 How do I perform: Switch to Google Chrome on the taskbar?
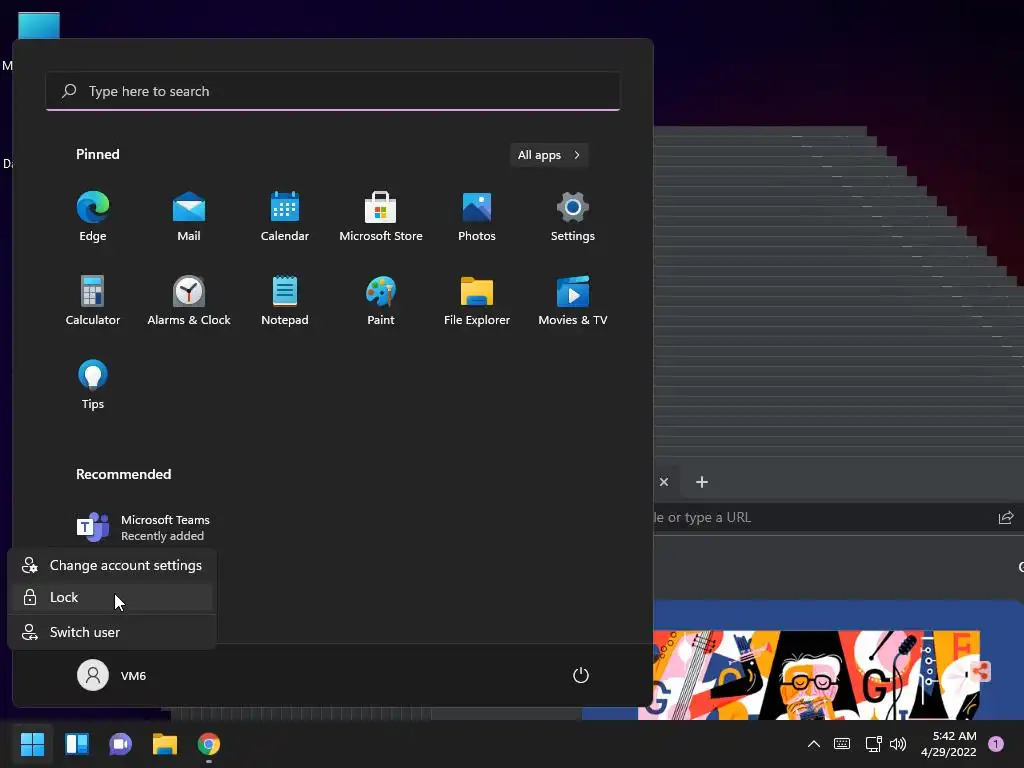pos(209,744)
